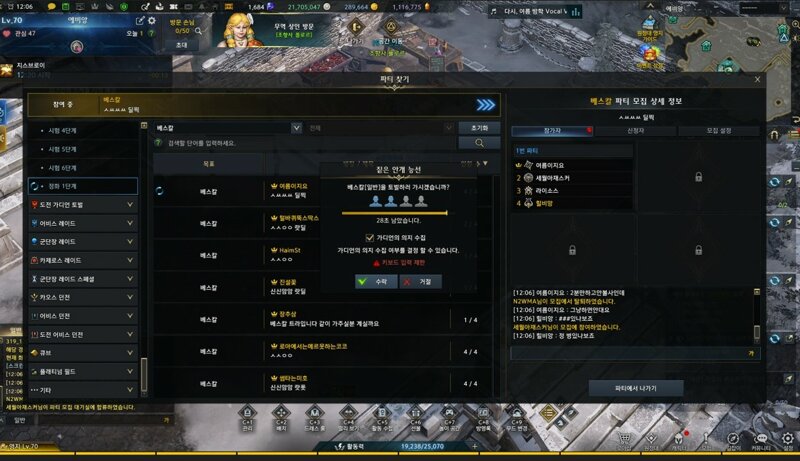Viewport: 800px width, 461px height.
Task: Open the 베스칼 target dropdown
Action: click(x=228, y=127)
